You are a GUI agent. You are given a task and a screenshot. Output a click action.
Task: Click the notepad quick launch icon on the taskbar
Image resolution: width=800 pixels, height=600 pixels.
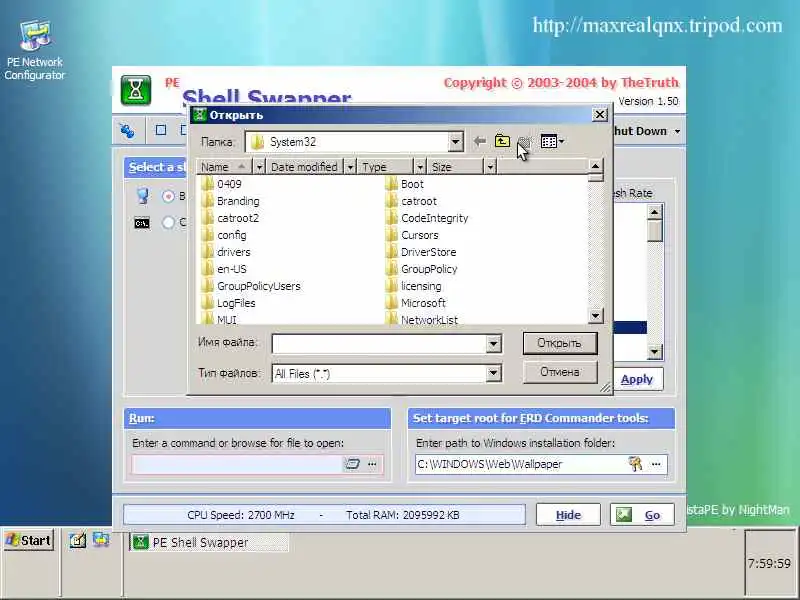click(x=78, y=540)
